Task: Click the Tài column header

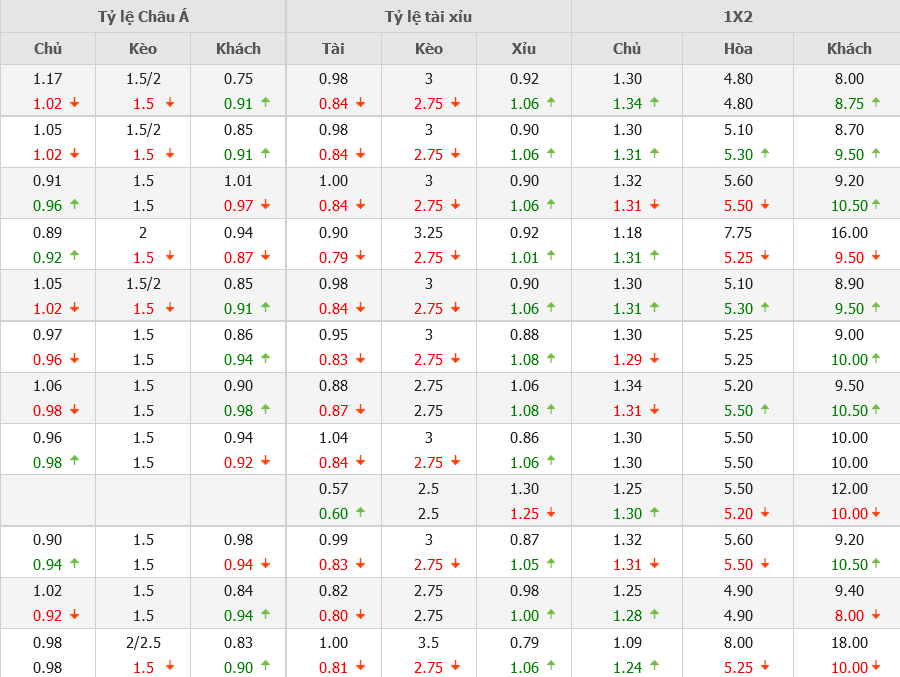Action: [333, 48]
